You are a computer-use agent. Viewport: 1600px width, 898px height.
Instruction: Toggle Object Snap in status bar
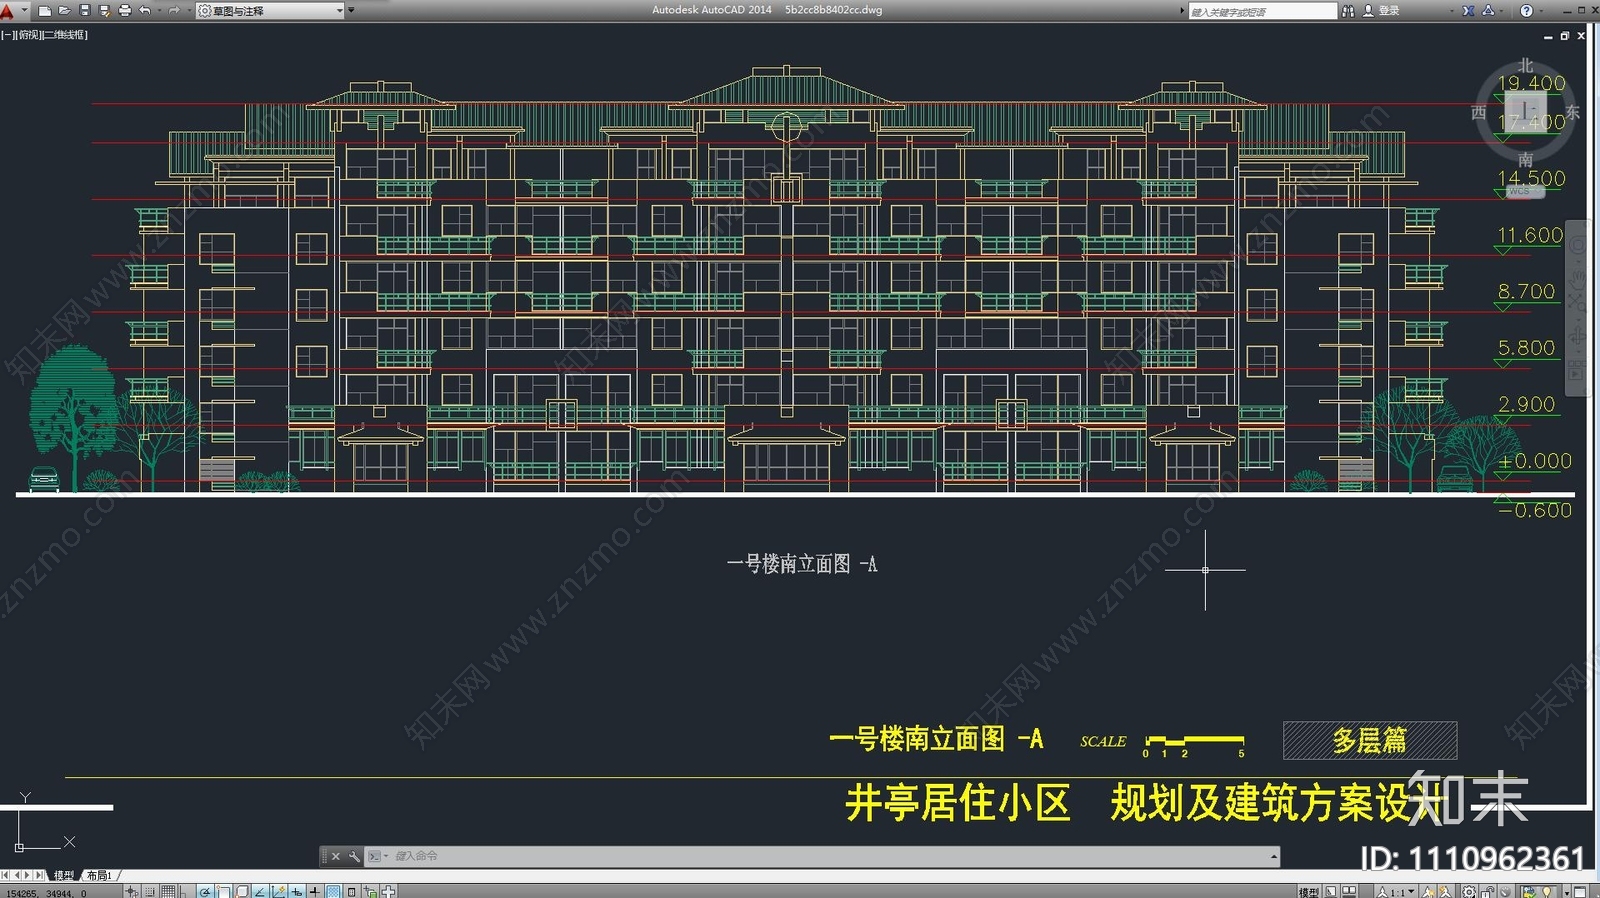[x=223, y=890]
